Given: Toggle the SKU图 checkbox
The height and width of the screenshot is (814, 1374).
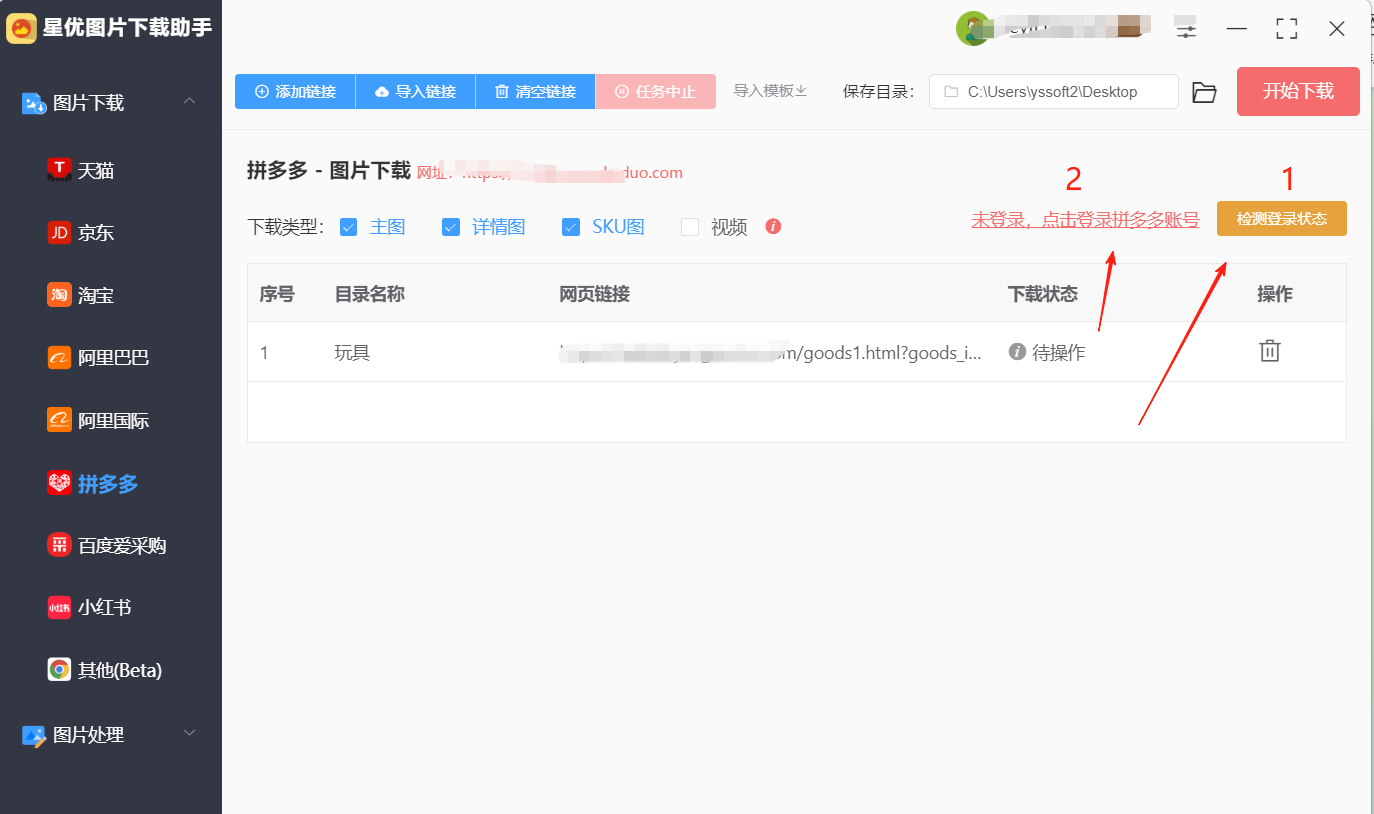Looking at the screenshot, I should 570,227.
